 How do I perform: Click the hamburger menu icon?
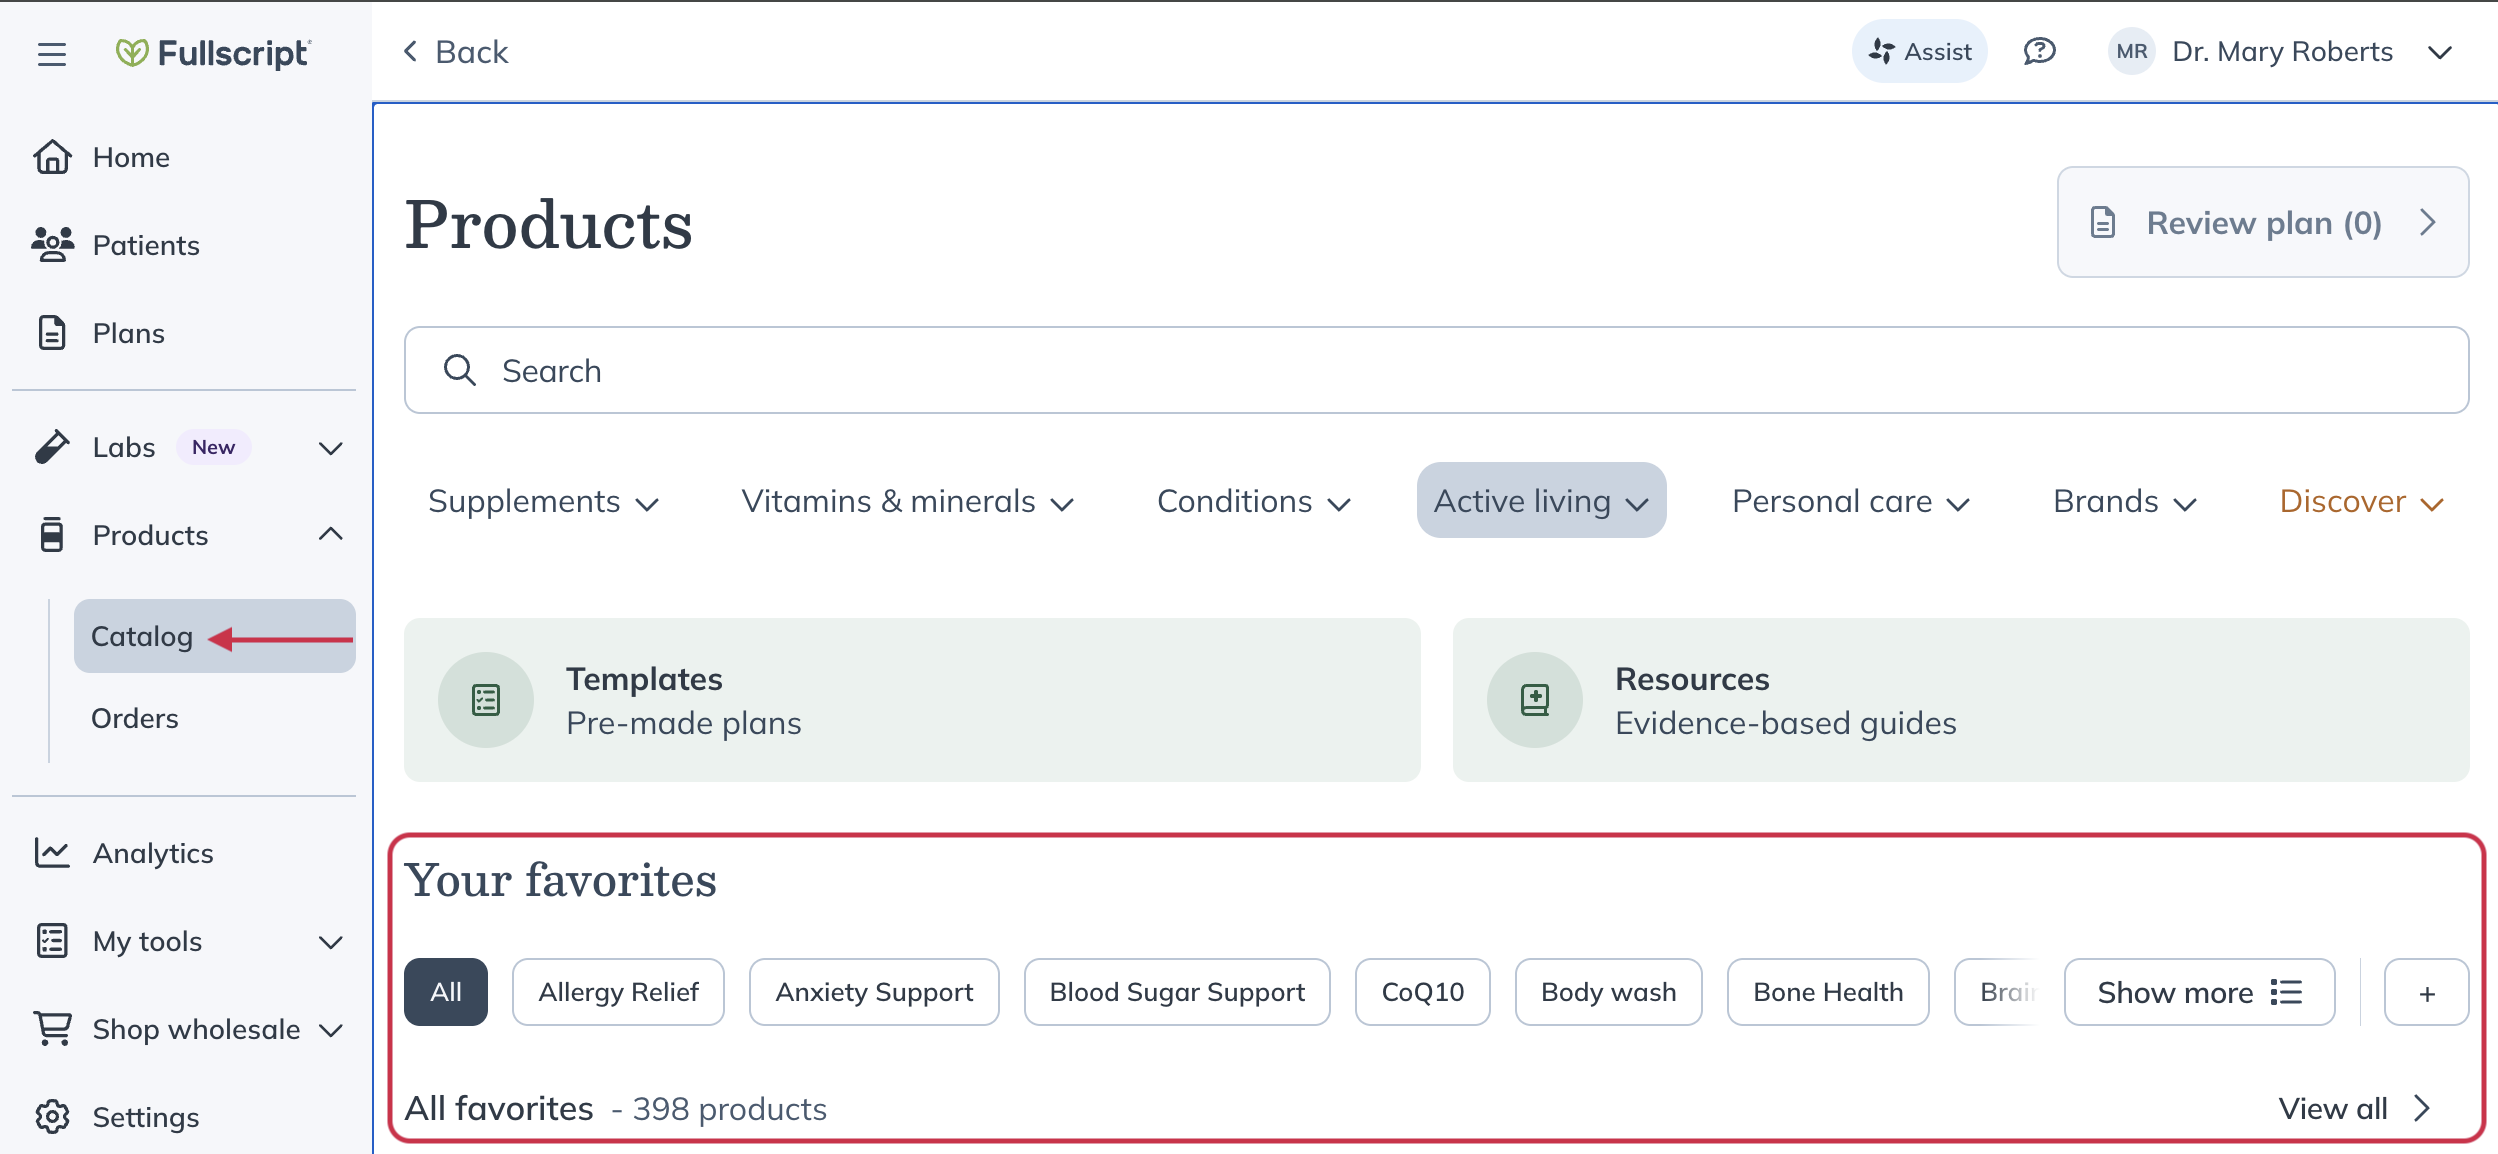pyautogui.click(x=52, y=53)
